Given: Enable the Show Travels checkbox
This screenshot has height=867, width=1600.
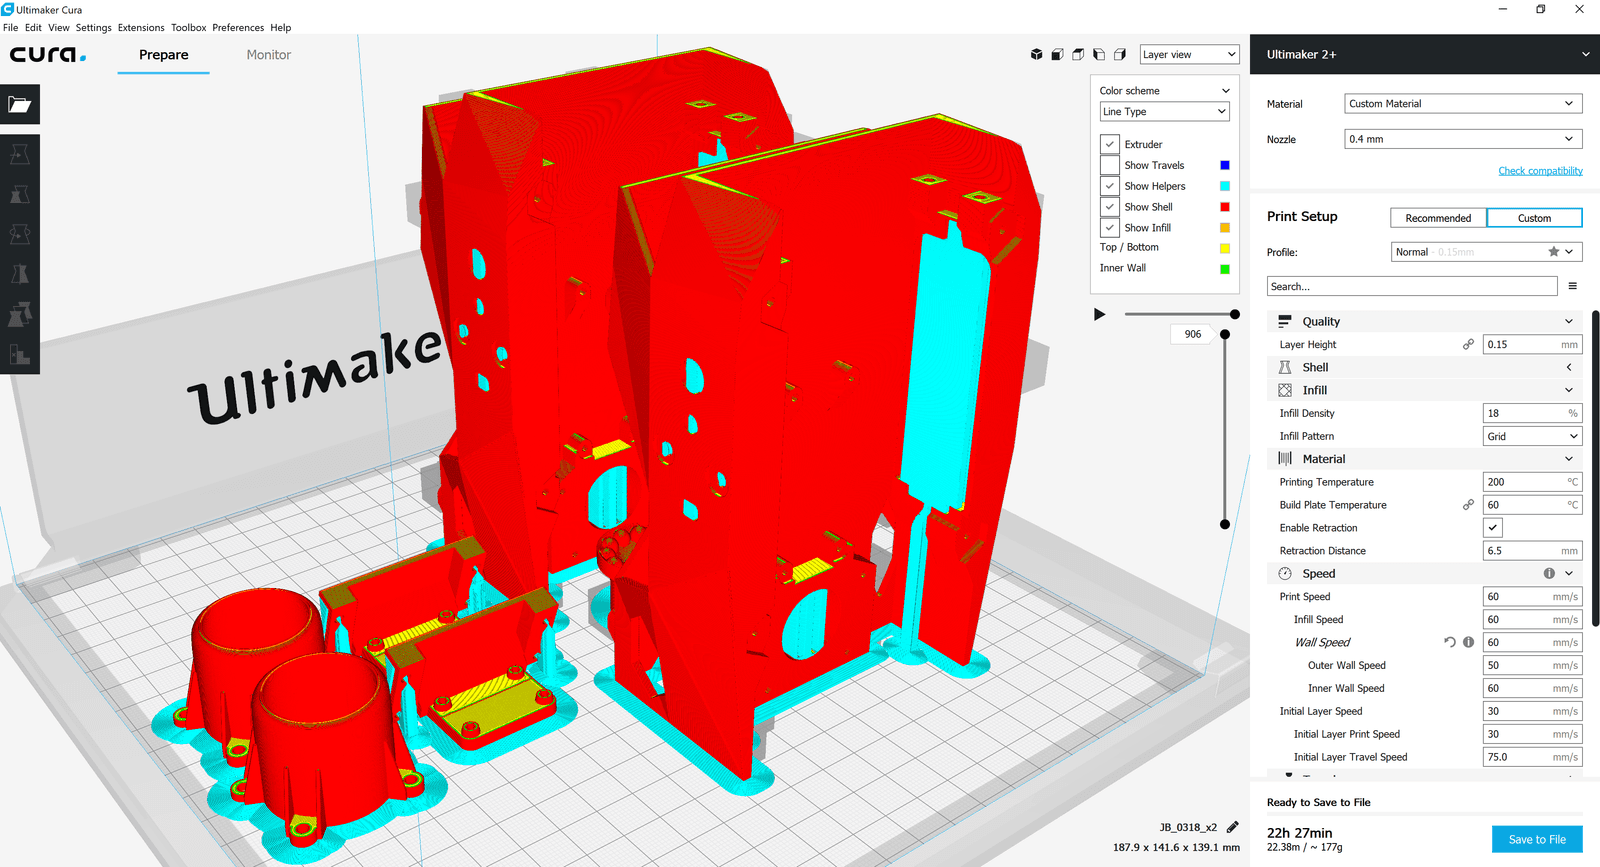Looking at the screenshot, I should pos(1109,165).
